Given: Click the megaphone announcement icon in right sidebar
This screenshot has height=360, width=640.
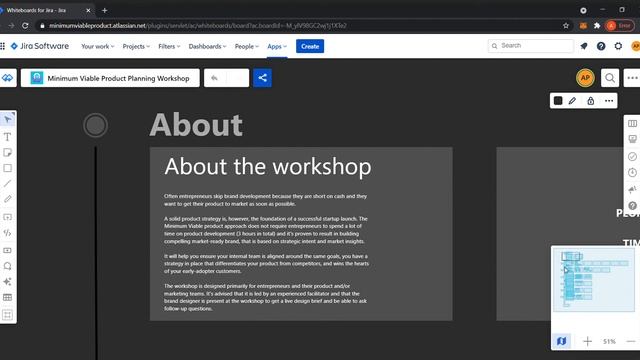Looking at the screenshot, I should (x=632, y=189).
